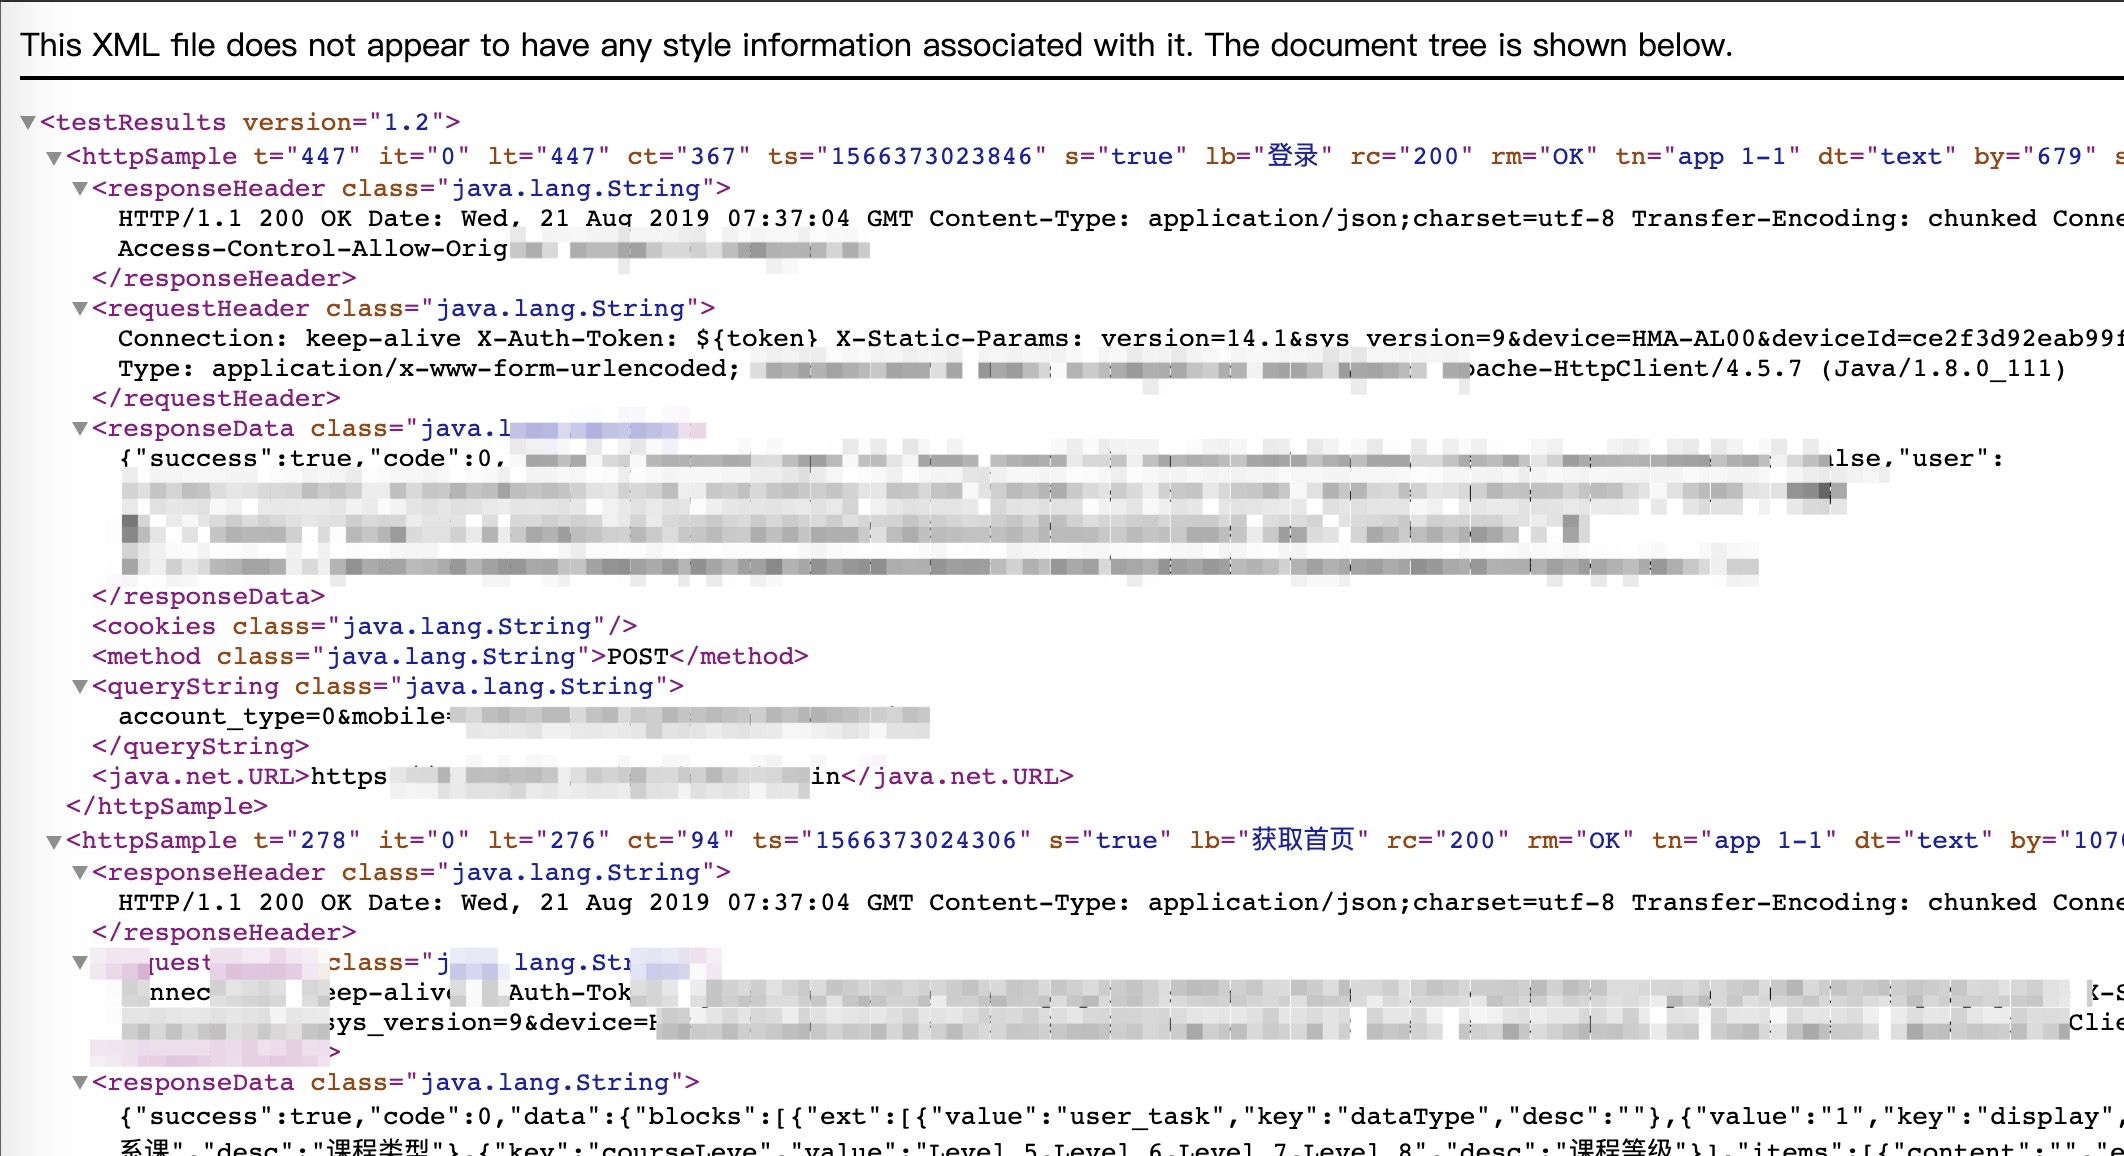This screenshot has height=1156, width=2124.
Task: Click the lb="登录" attribute
Action: tap(1268, 157)
